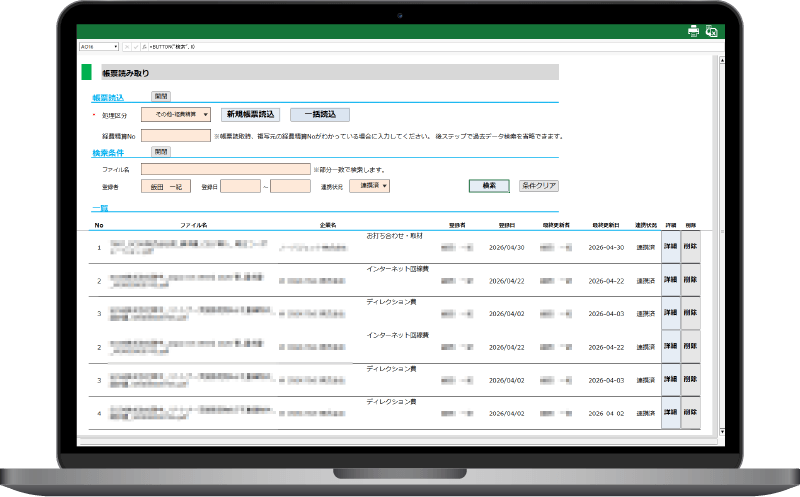
Task: Click the scrollbar up arrow
Action: pyautogui.click(x=722, y=60)
